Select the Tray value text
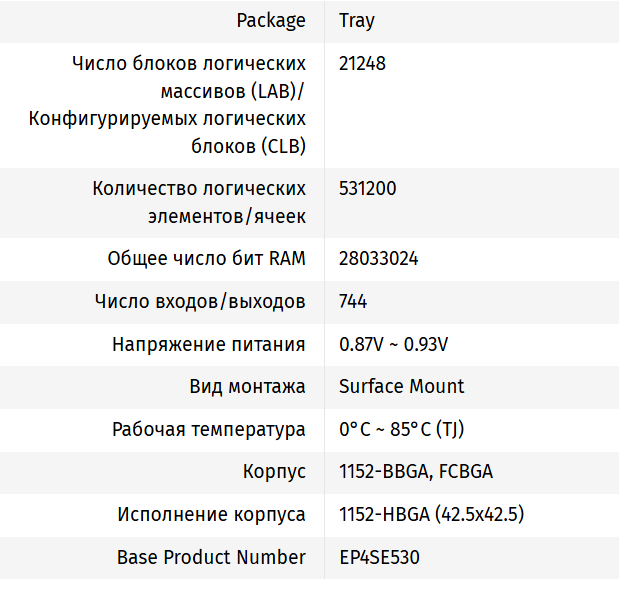619x591 pixels. 357,20
